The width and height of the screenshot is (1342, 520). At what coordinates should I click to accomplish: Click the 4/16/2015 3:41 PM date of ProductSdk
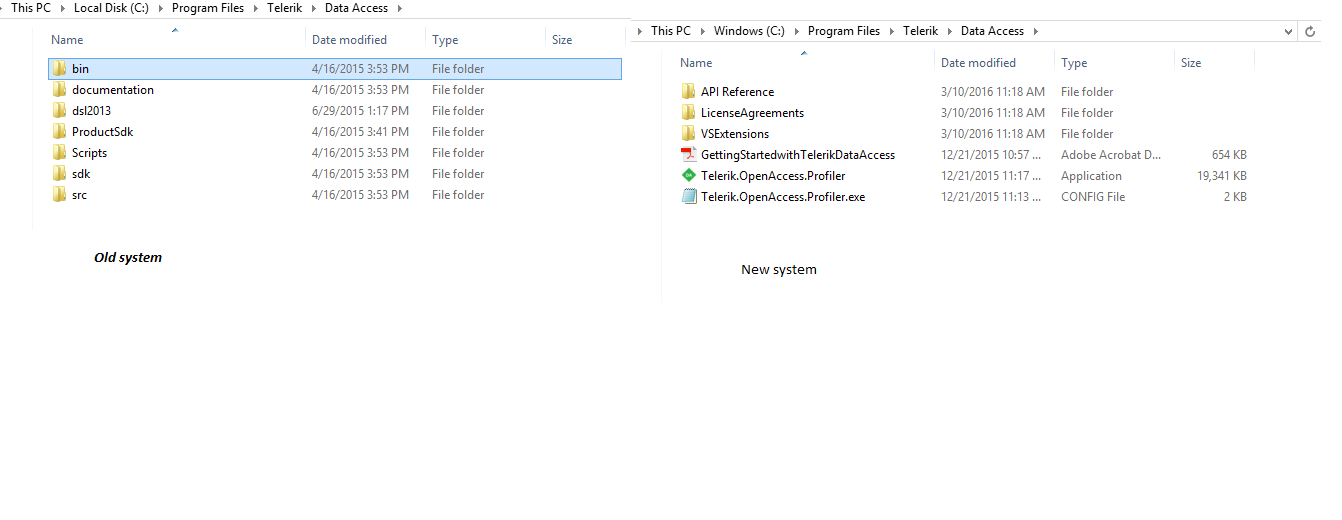[x=360, y=132]
